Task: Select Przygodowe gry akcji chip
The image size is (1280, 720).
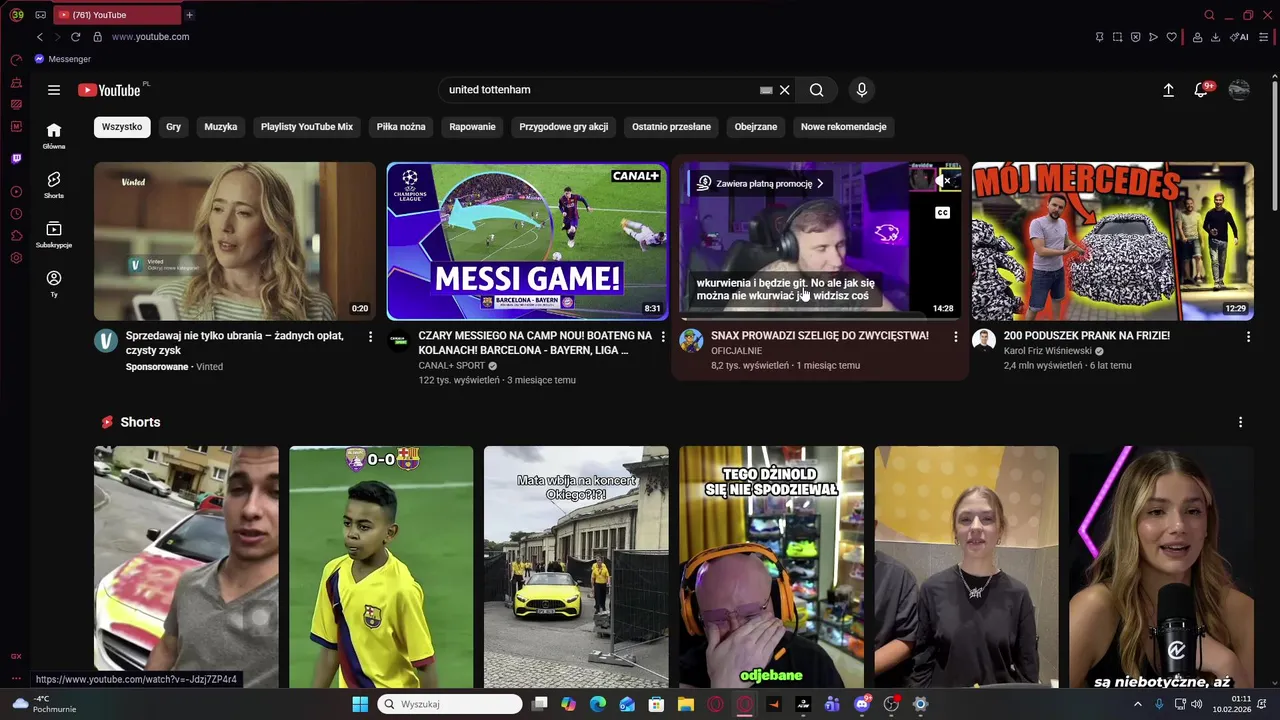Action: pyautogui.click(x=564, y=127)
